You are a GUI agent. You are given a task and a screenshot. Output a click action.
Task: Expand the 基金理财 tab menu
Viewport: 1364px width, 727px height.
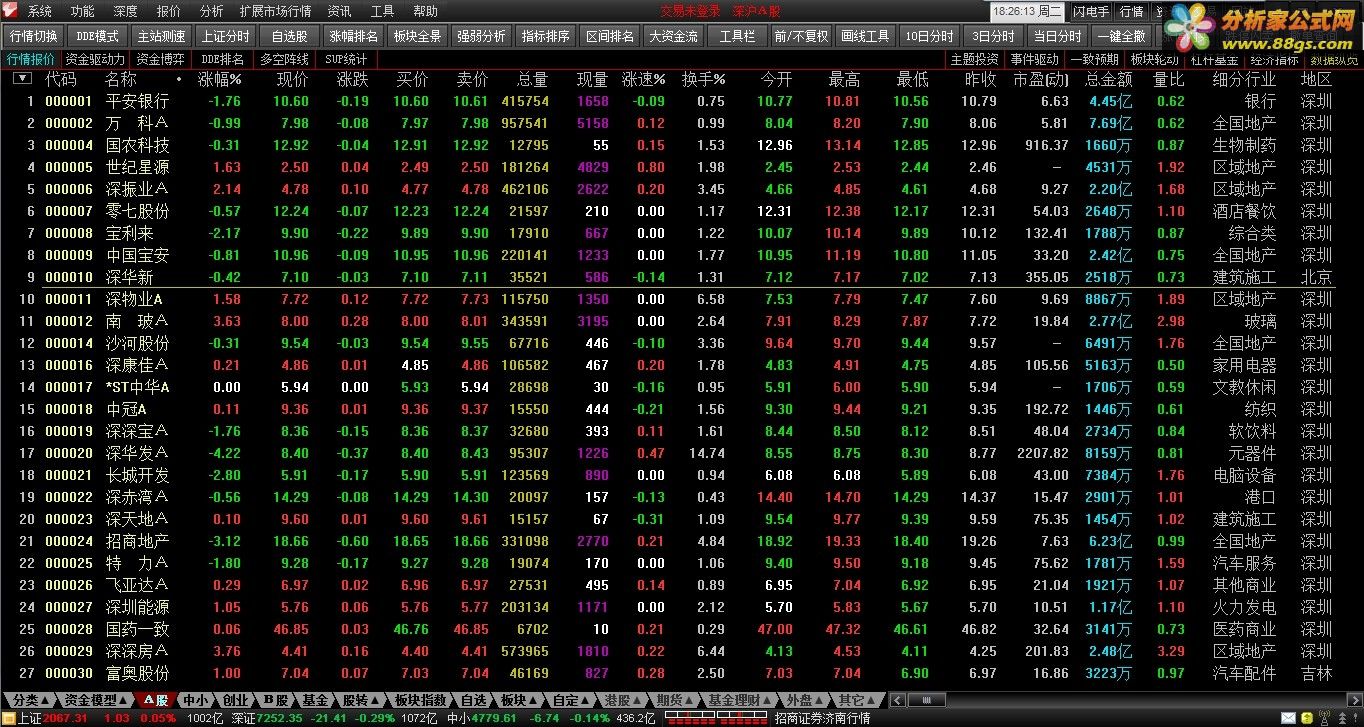pyautogui.click(x=767, y=702)
